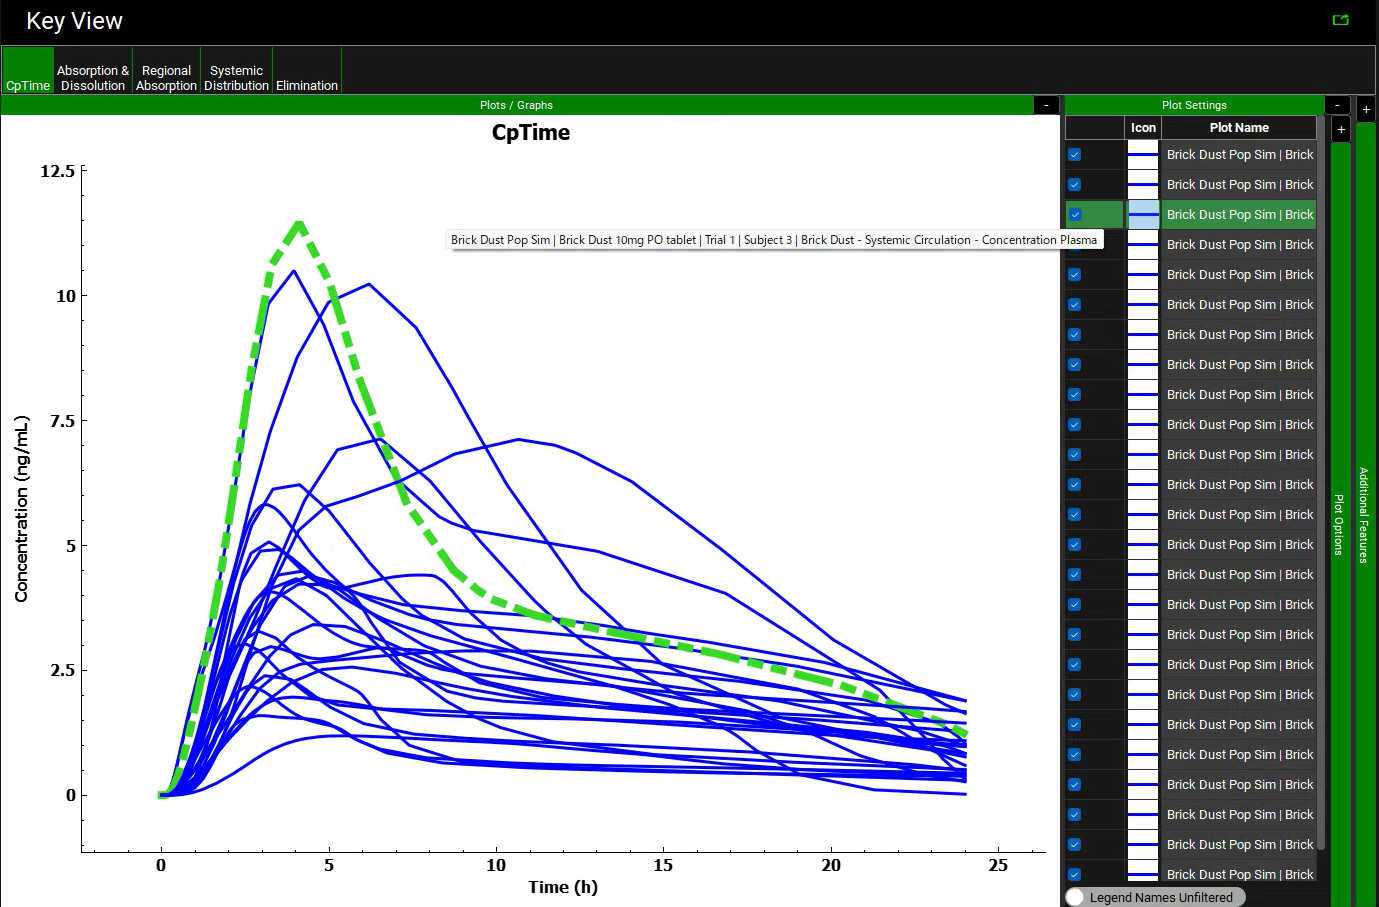Click the line icon of the first plot row
Image resolution: width=1379 pixels, height=907 pixels.
(1143, 155)
